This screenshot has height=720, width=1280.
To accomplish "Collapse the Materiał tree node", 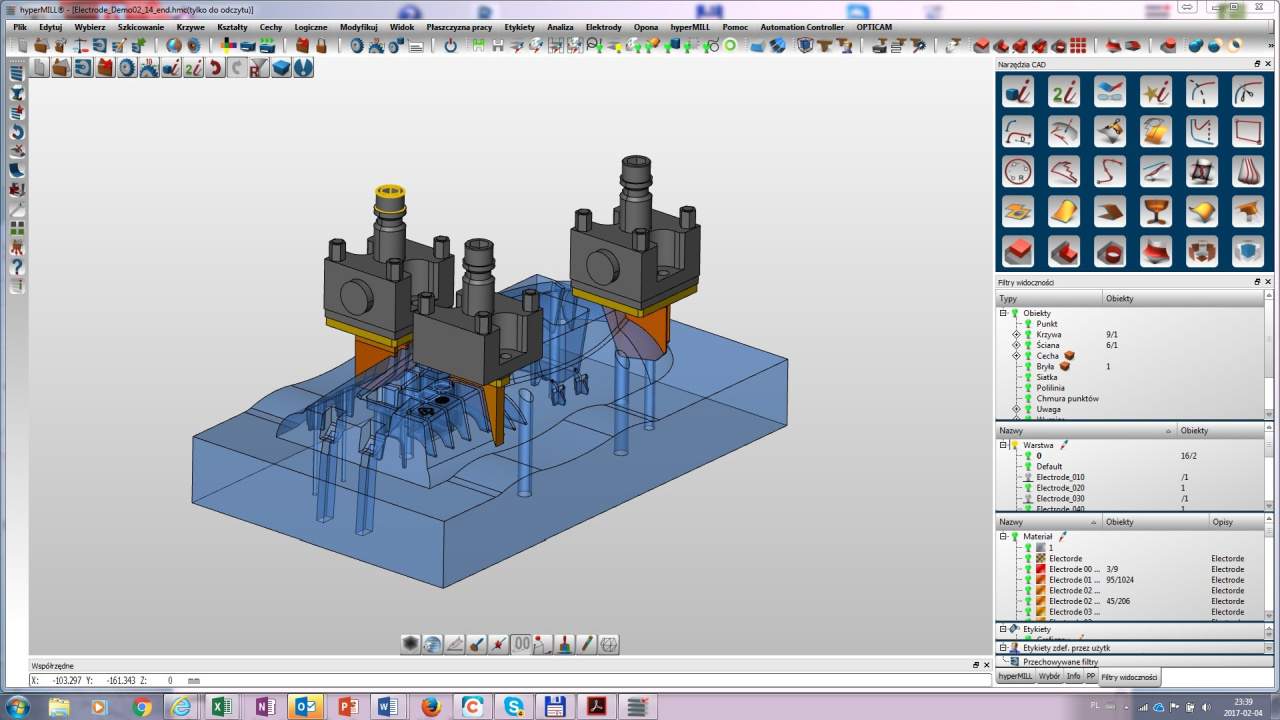I will 1003,536.
